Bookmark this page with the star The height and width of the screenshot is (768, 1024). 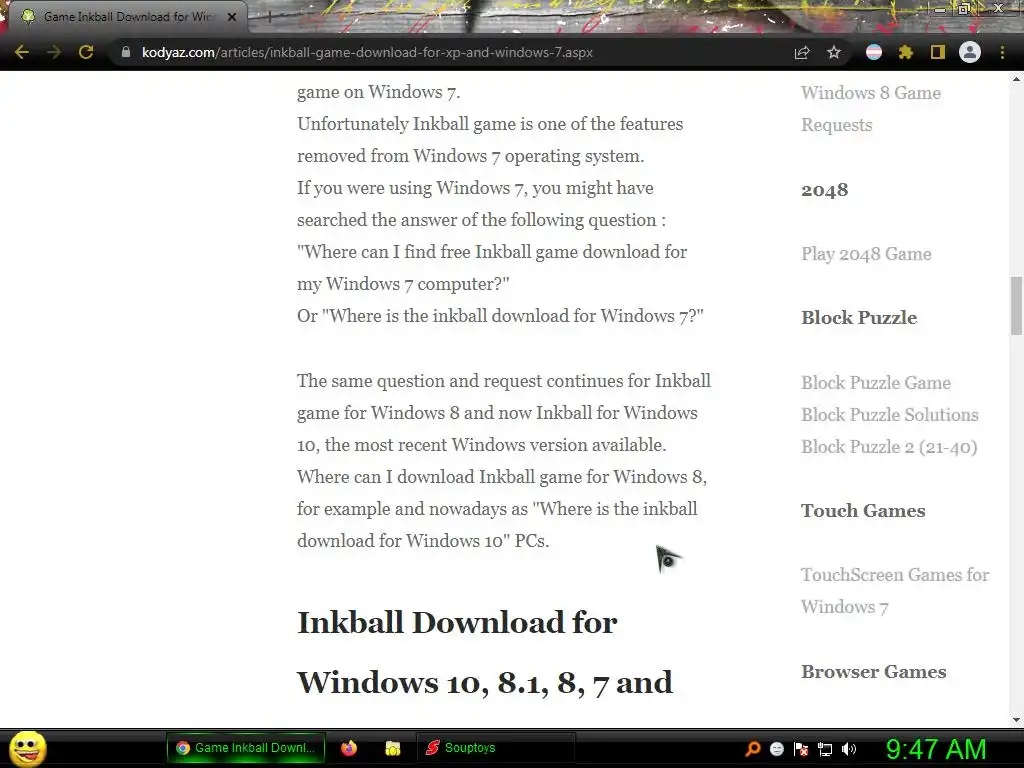click(x=834, y=52)
